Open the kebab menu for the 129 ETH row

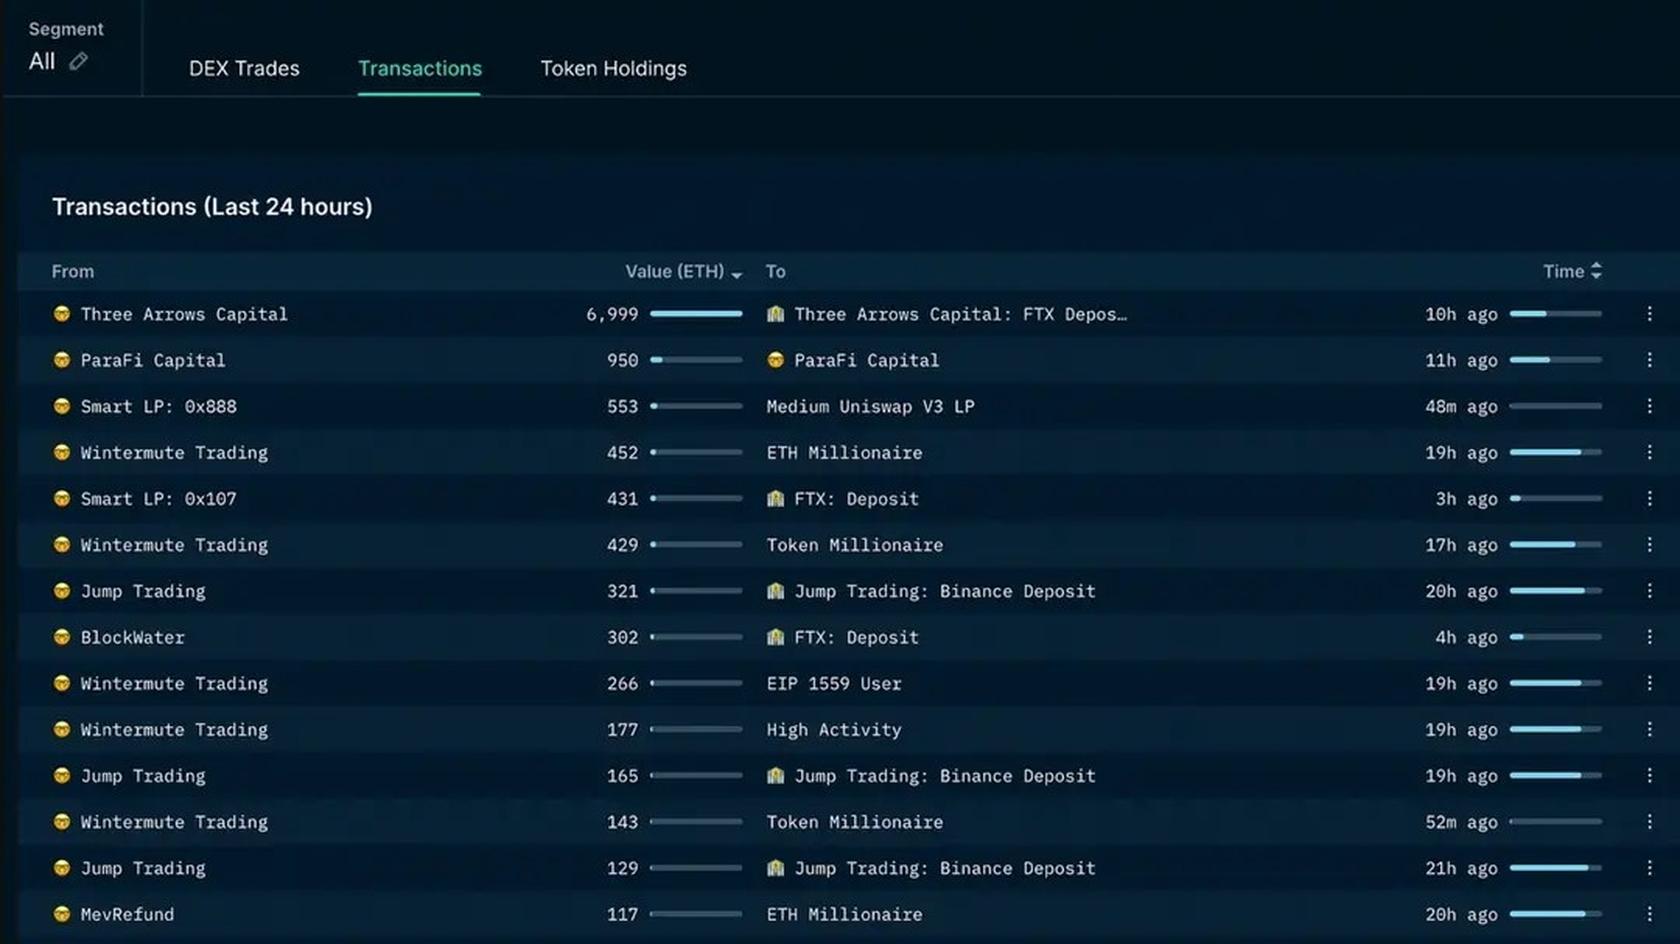click(x=1649, y=868)
